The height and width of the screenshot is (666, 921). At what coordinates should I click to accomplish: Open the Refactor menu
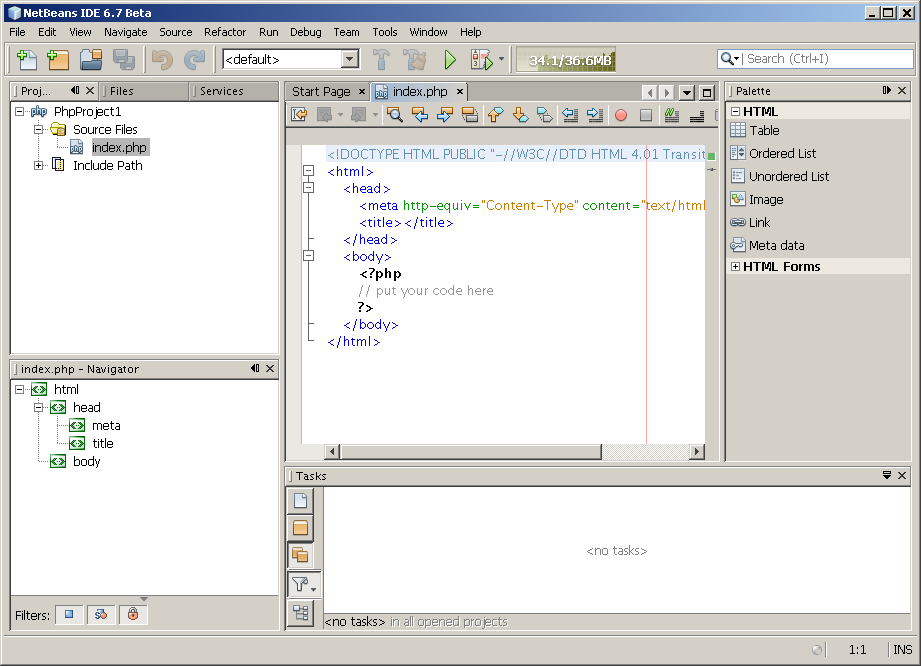pos(224,32)
